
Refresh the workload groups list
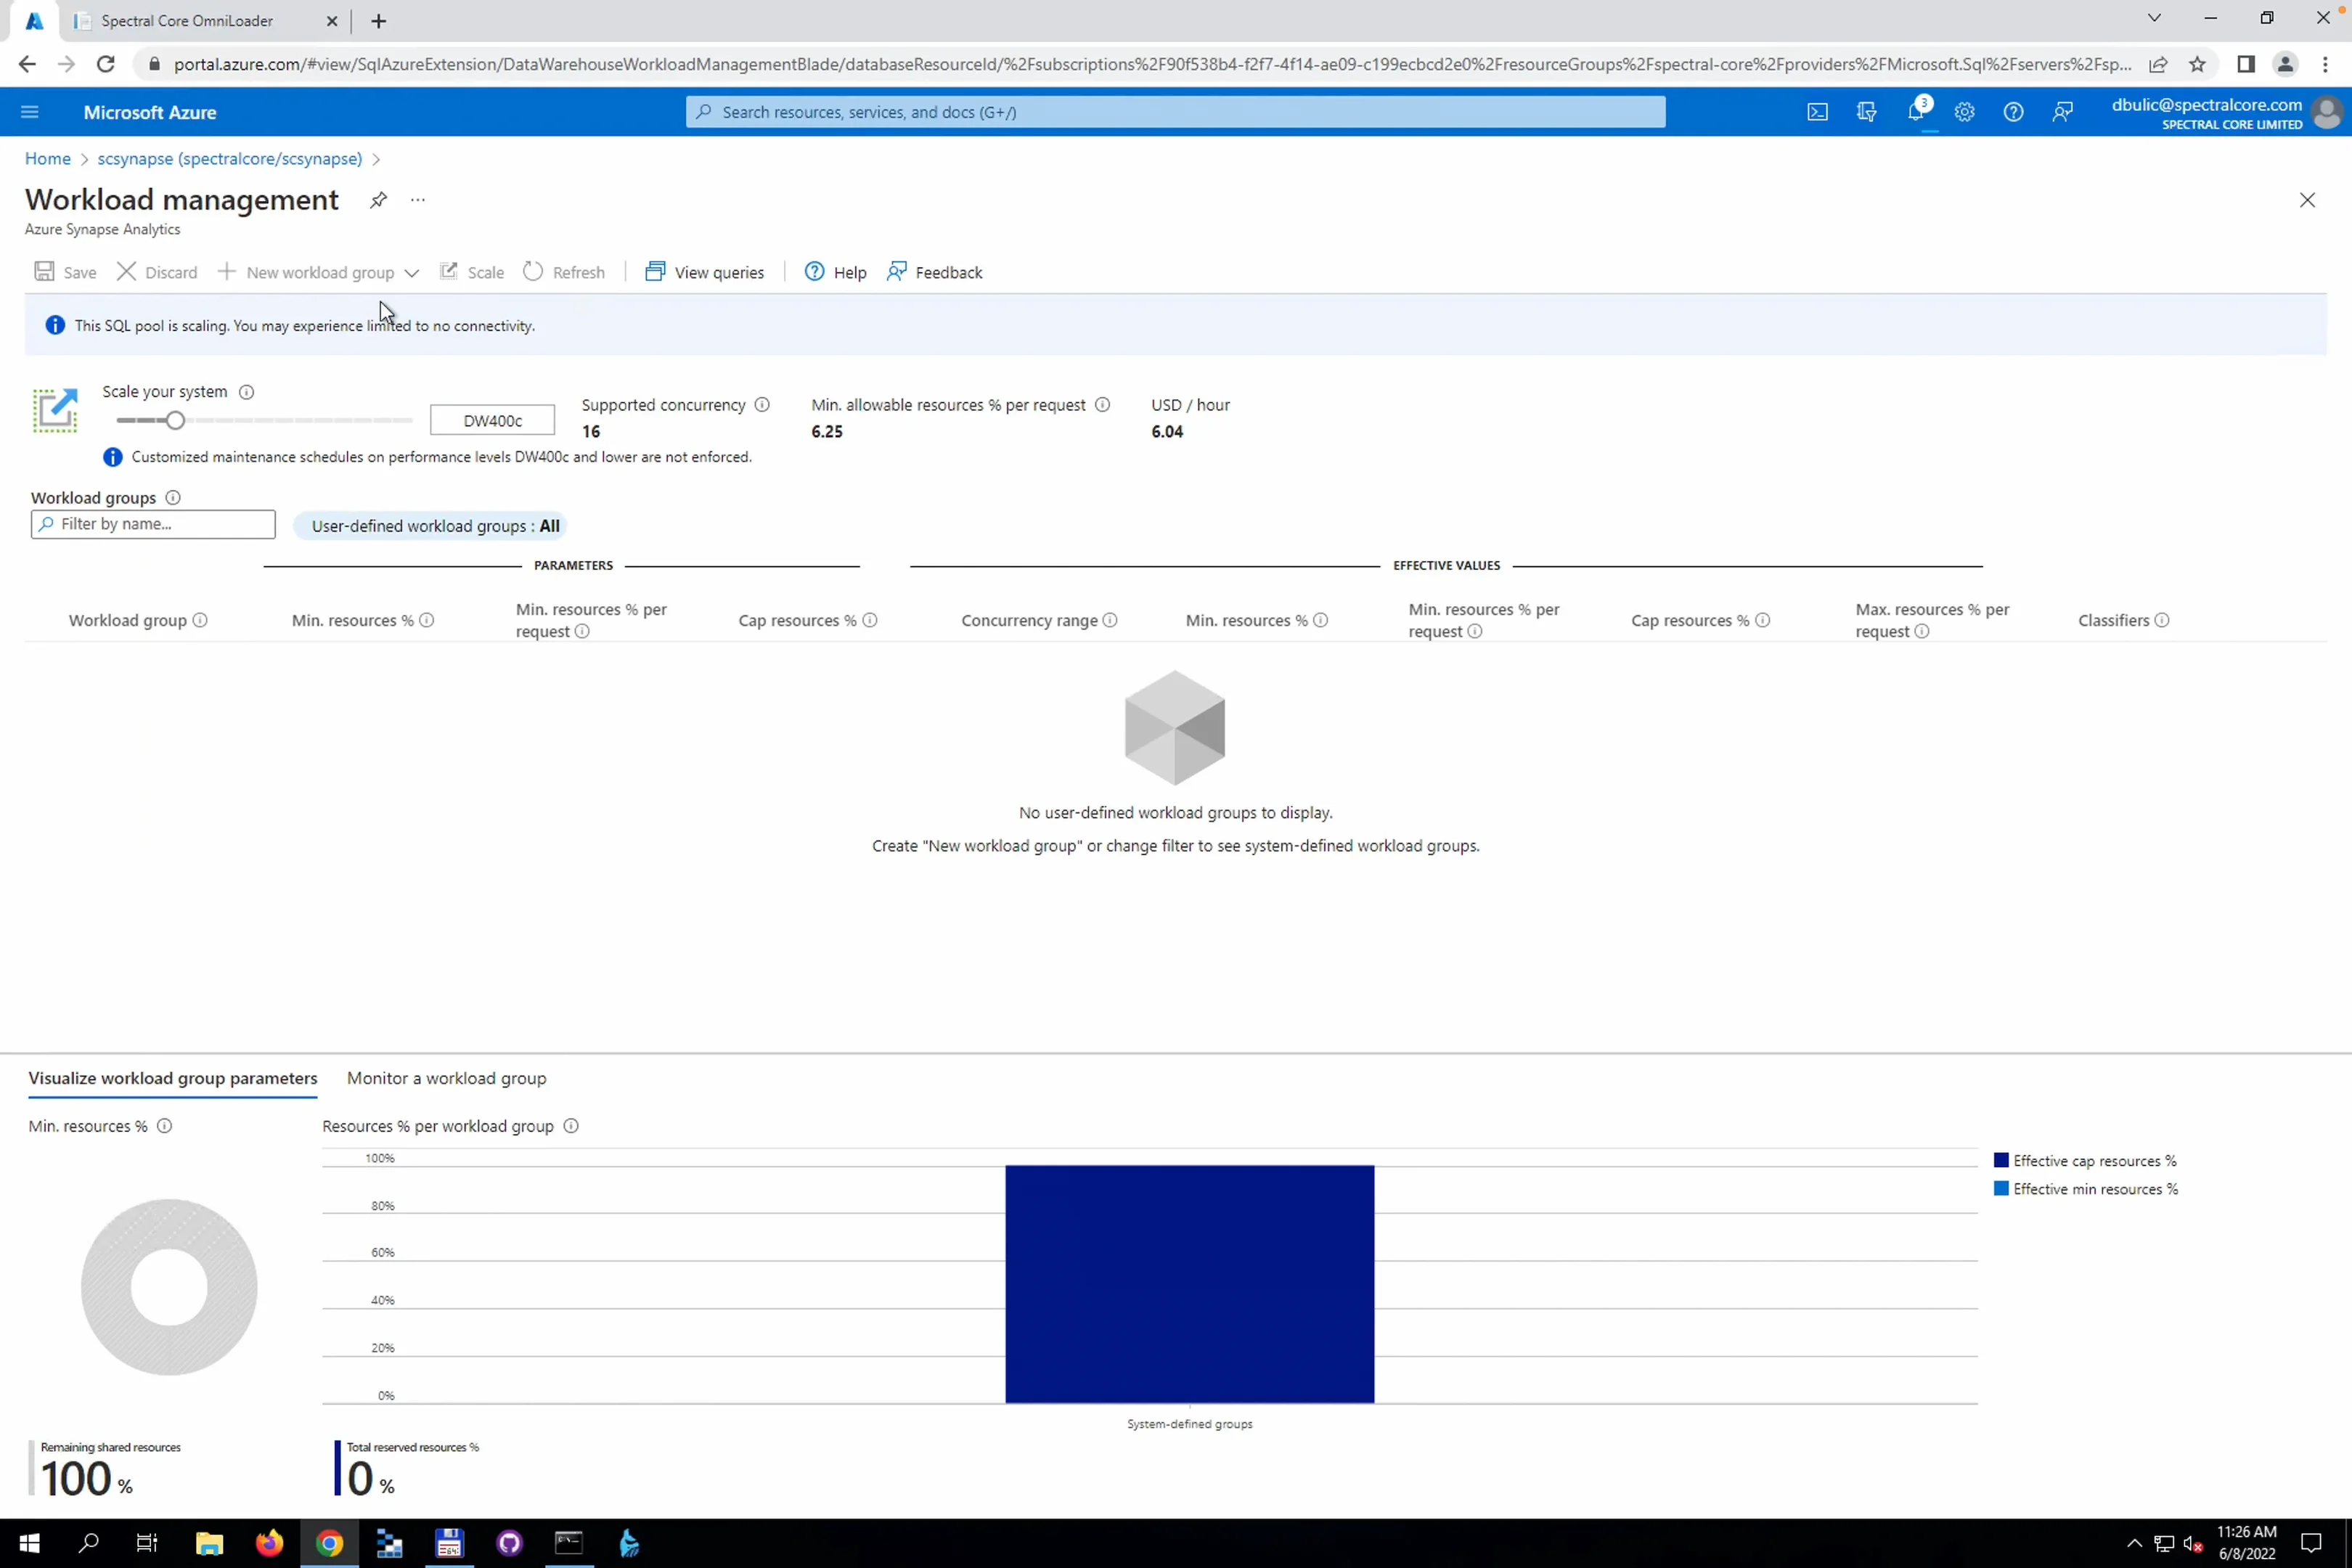point(564,271)
